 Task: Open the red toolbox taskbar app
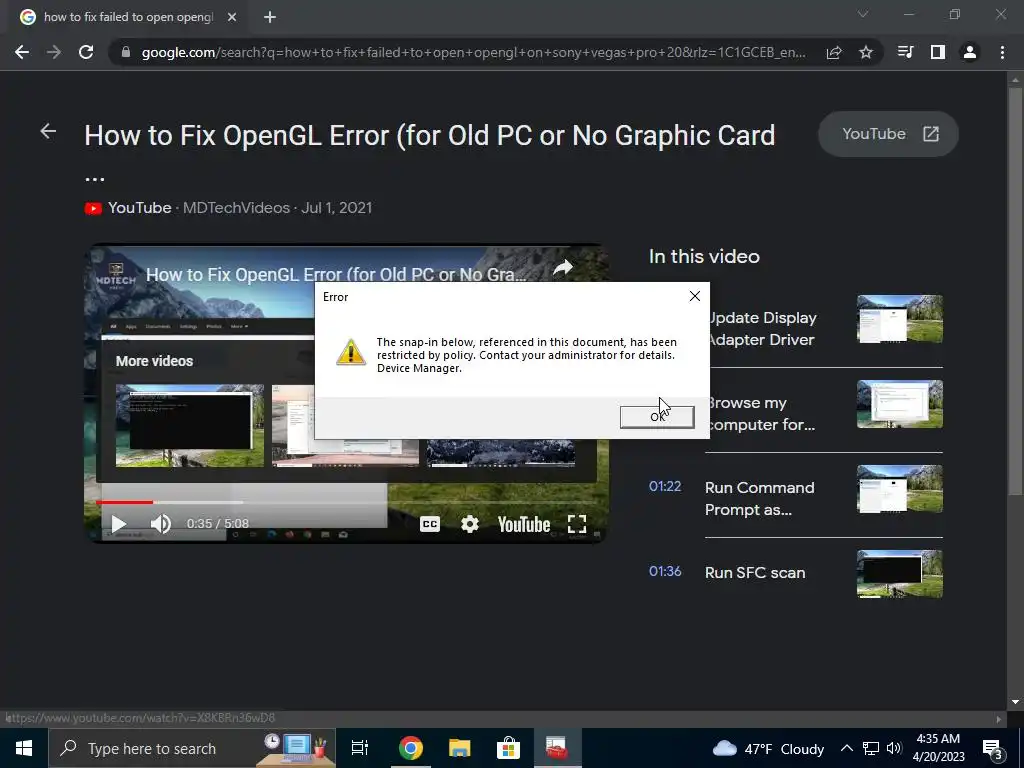(556, 748)
